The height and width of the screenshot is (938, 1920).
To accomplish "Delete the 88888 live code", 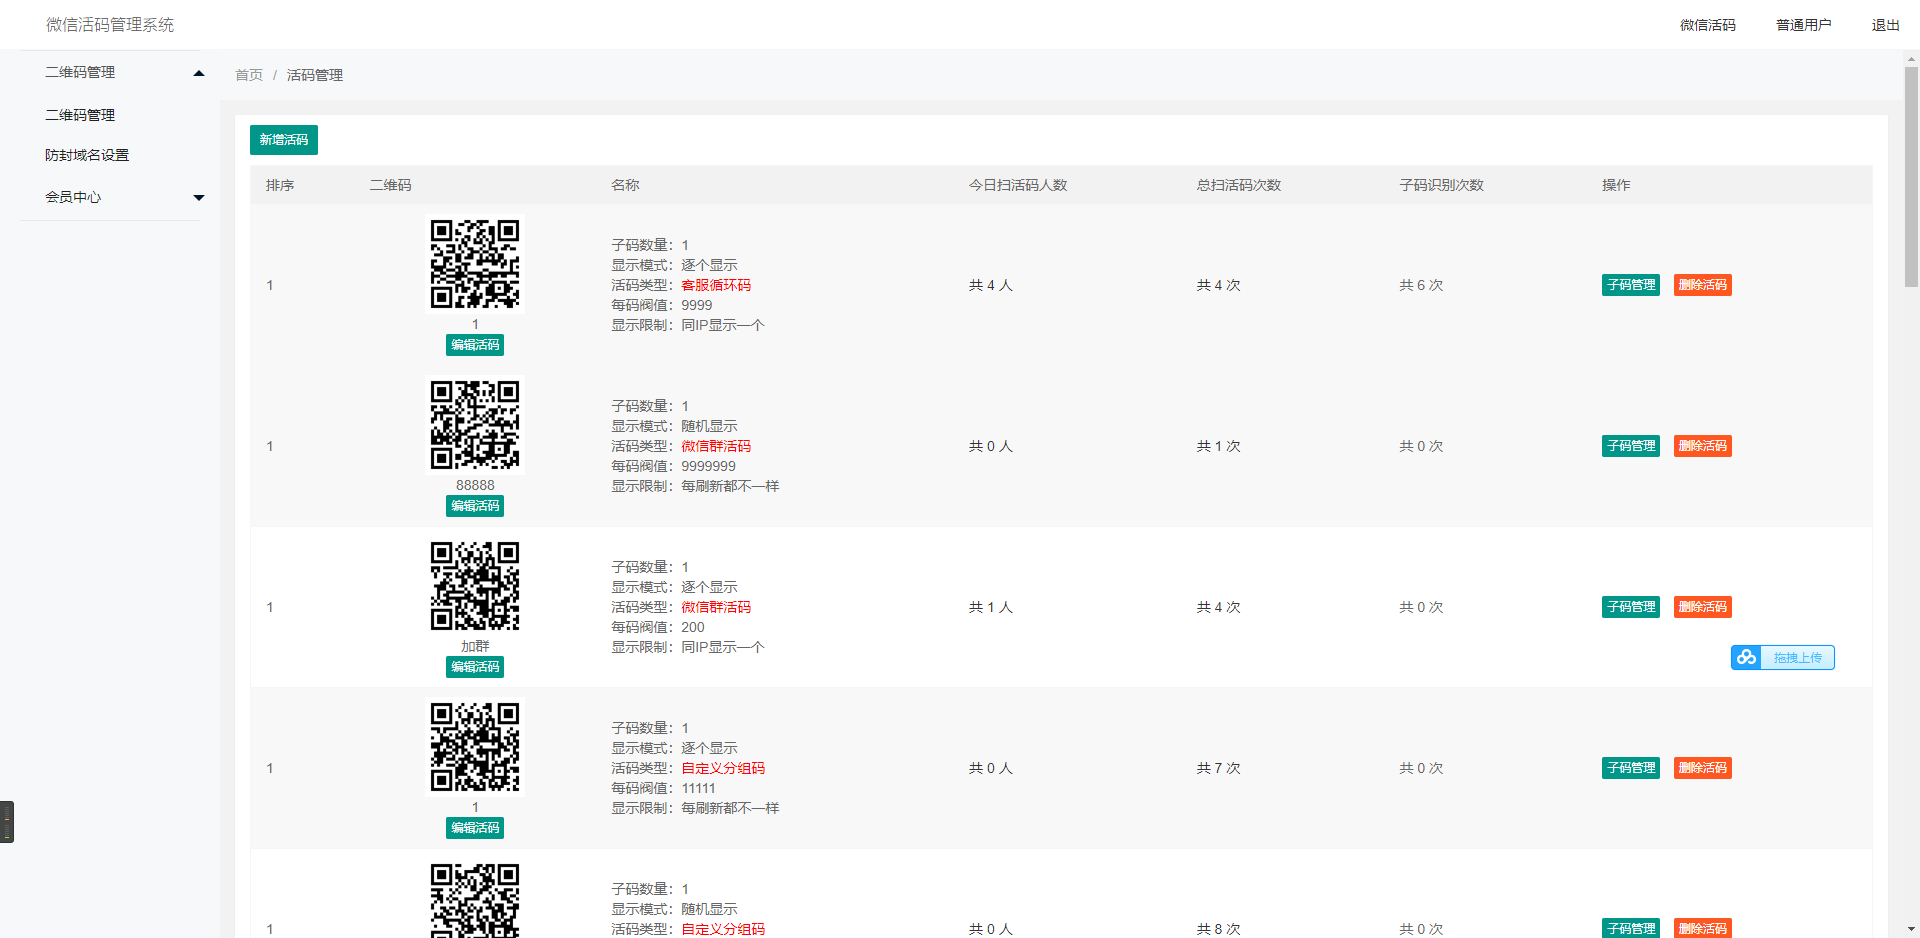I will [1703, 446].
